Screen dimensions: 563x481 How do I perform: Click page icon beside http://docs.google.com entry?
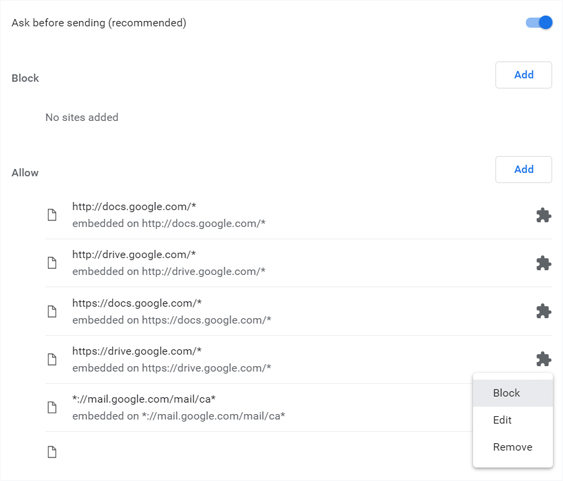pos(52,215)
